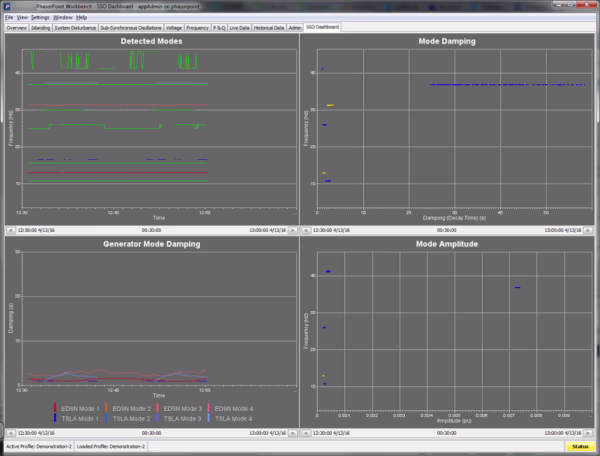Screen dimensions: 600x456
Task: Step Generator Mode Damping time range backward
Action: click(11, 433)
